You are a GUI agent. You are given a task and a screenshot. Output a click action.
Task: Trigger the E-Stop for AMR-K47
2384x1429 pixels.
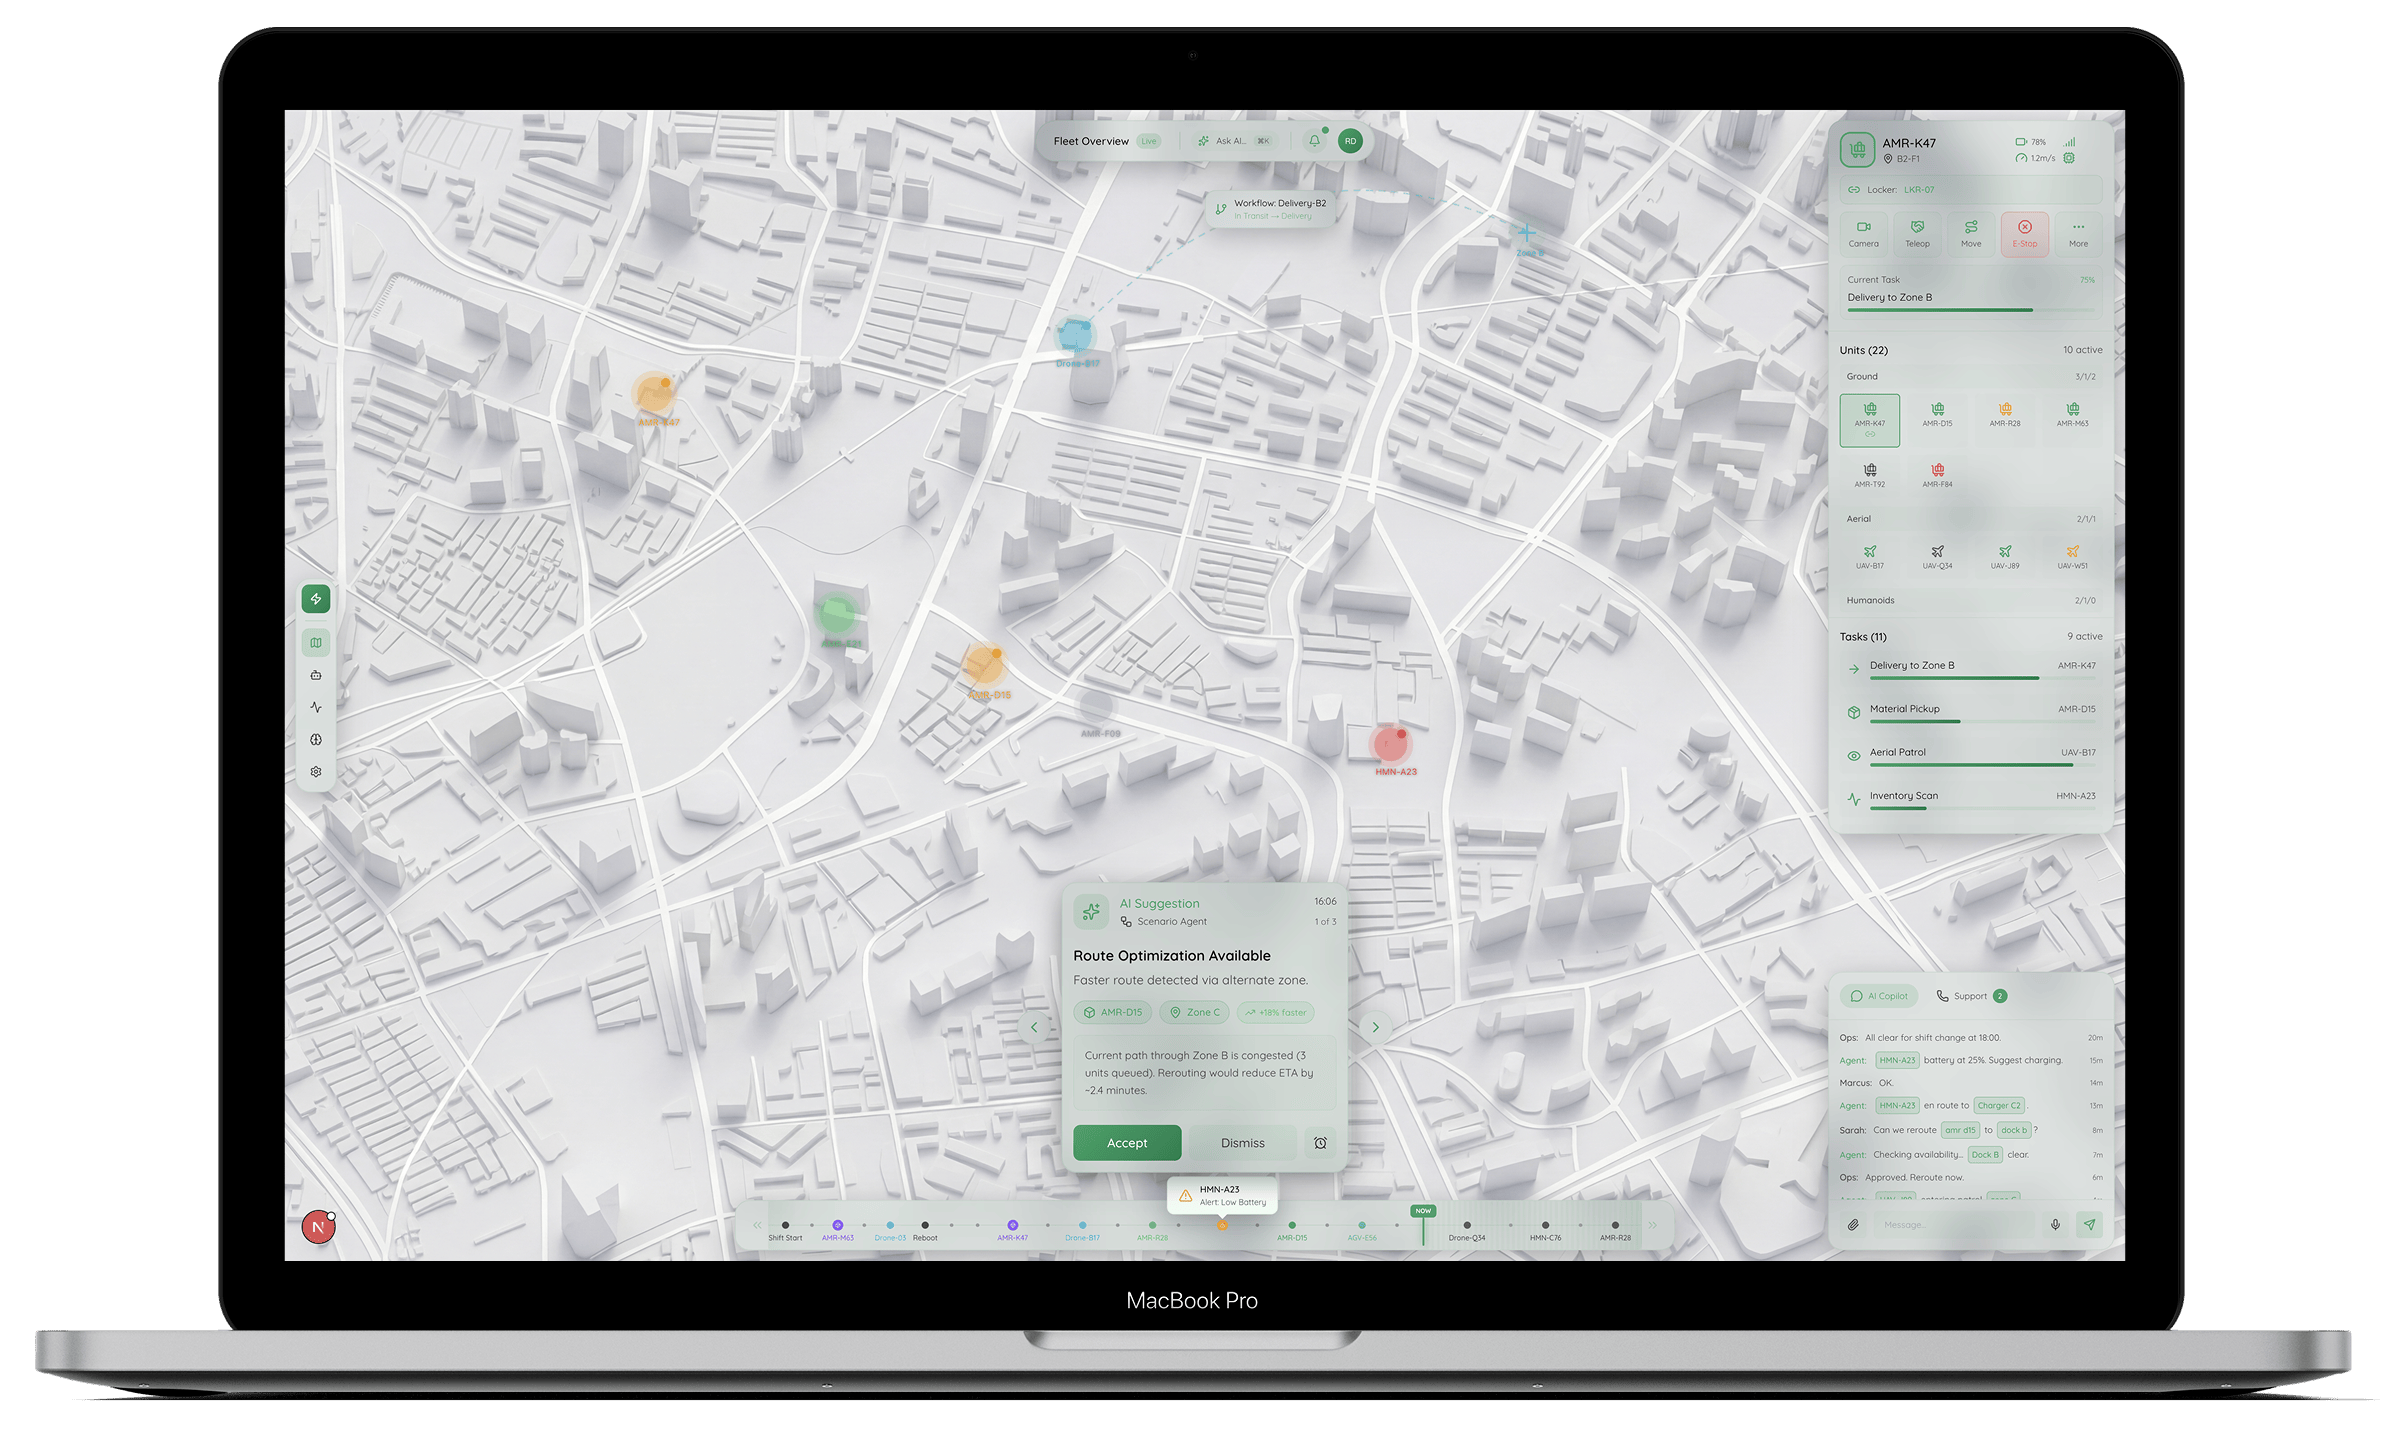pyautogui.click(x=2025, y=233)
